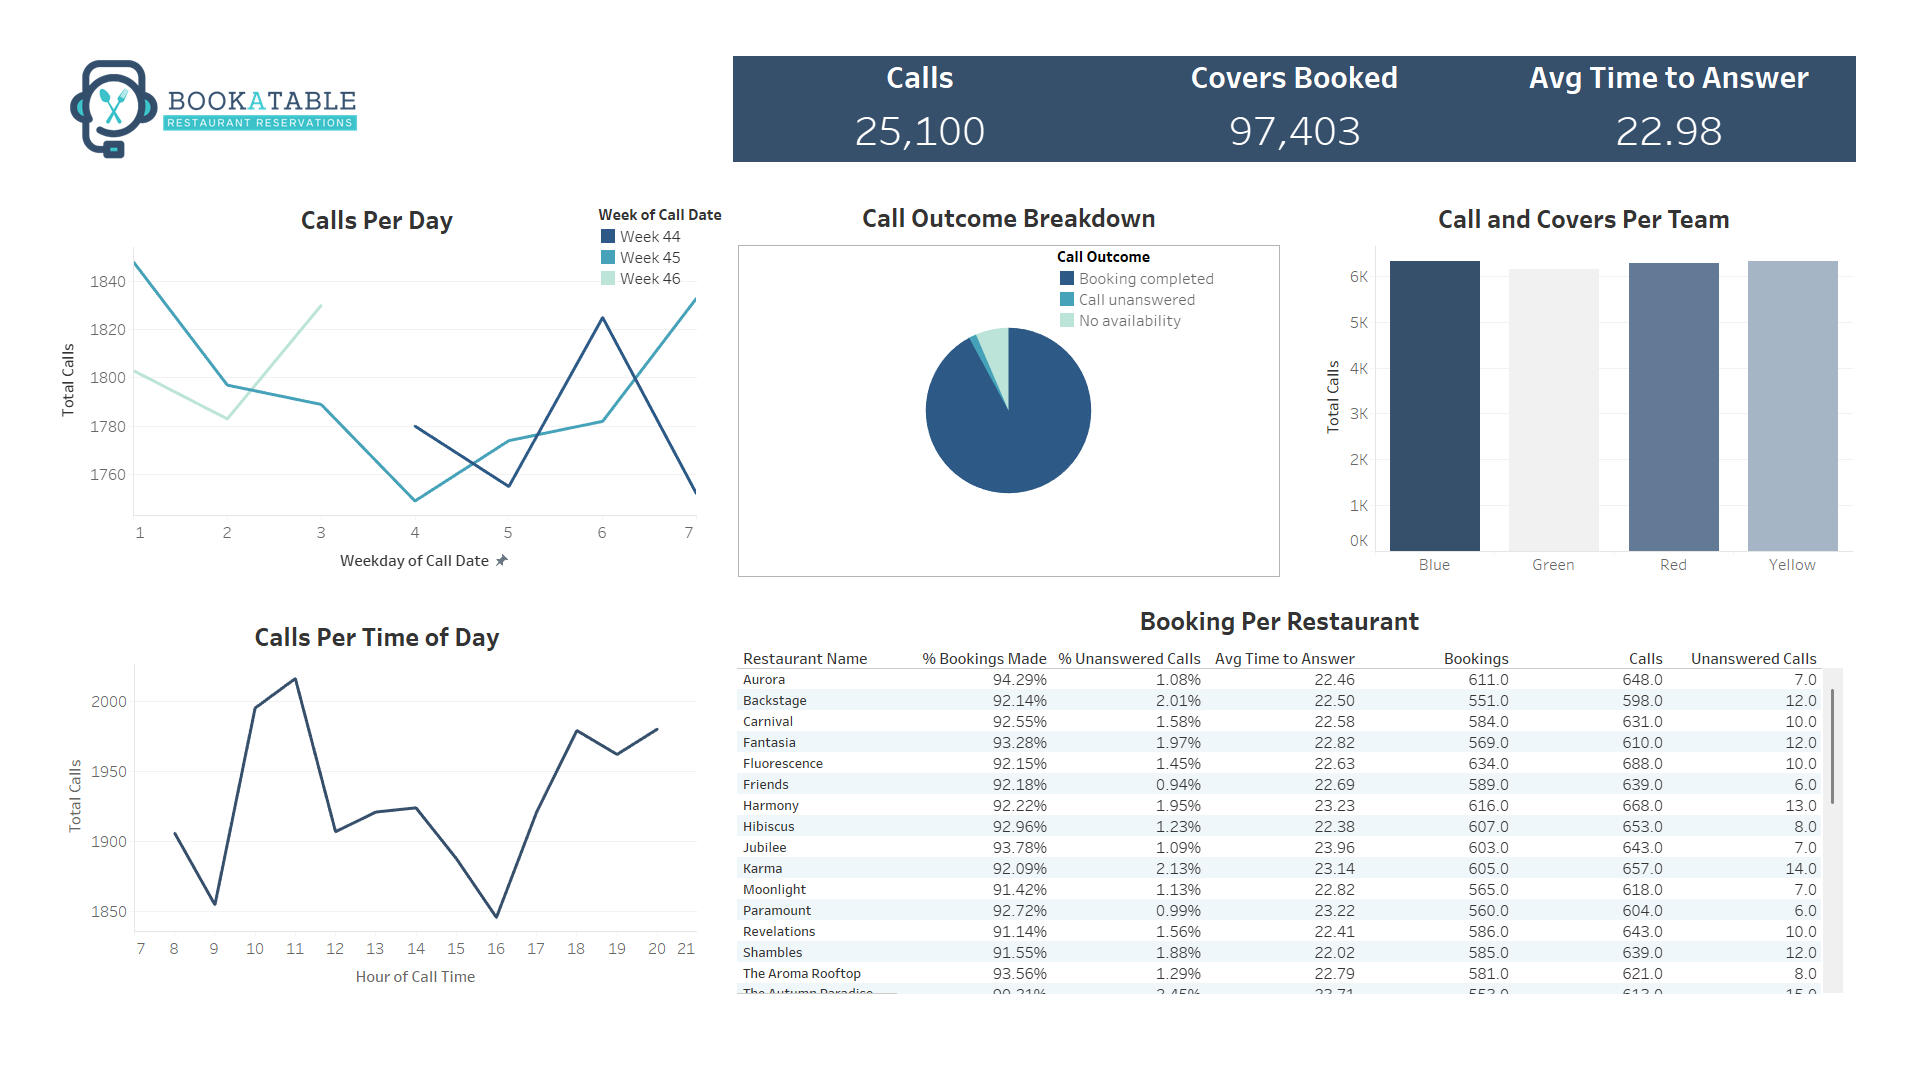The image size is (1913, 1072).
Task: Select the Call unanswered legend item
Action: pyautogui.click(x=1136, y=299)
